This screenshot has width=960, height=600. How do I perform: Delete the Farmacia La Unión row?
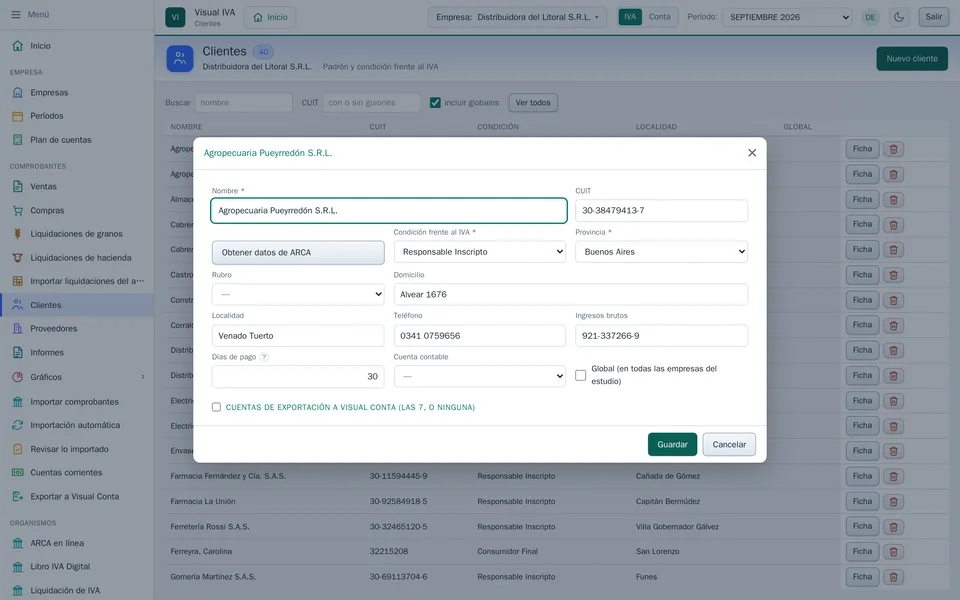pos(893,501)
